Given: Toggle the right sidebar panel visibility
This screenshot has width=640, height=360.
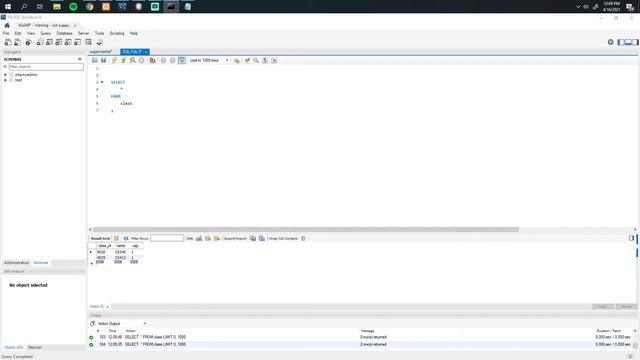Looking at the screenshot, I should pos(635,42).
